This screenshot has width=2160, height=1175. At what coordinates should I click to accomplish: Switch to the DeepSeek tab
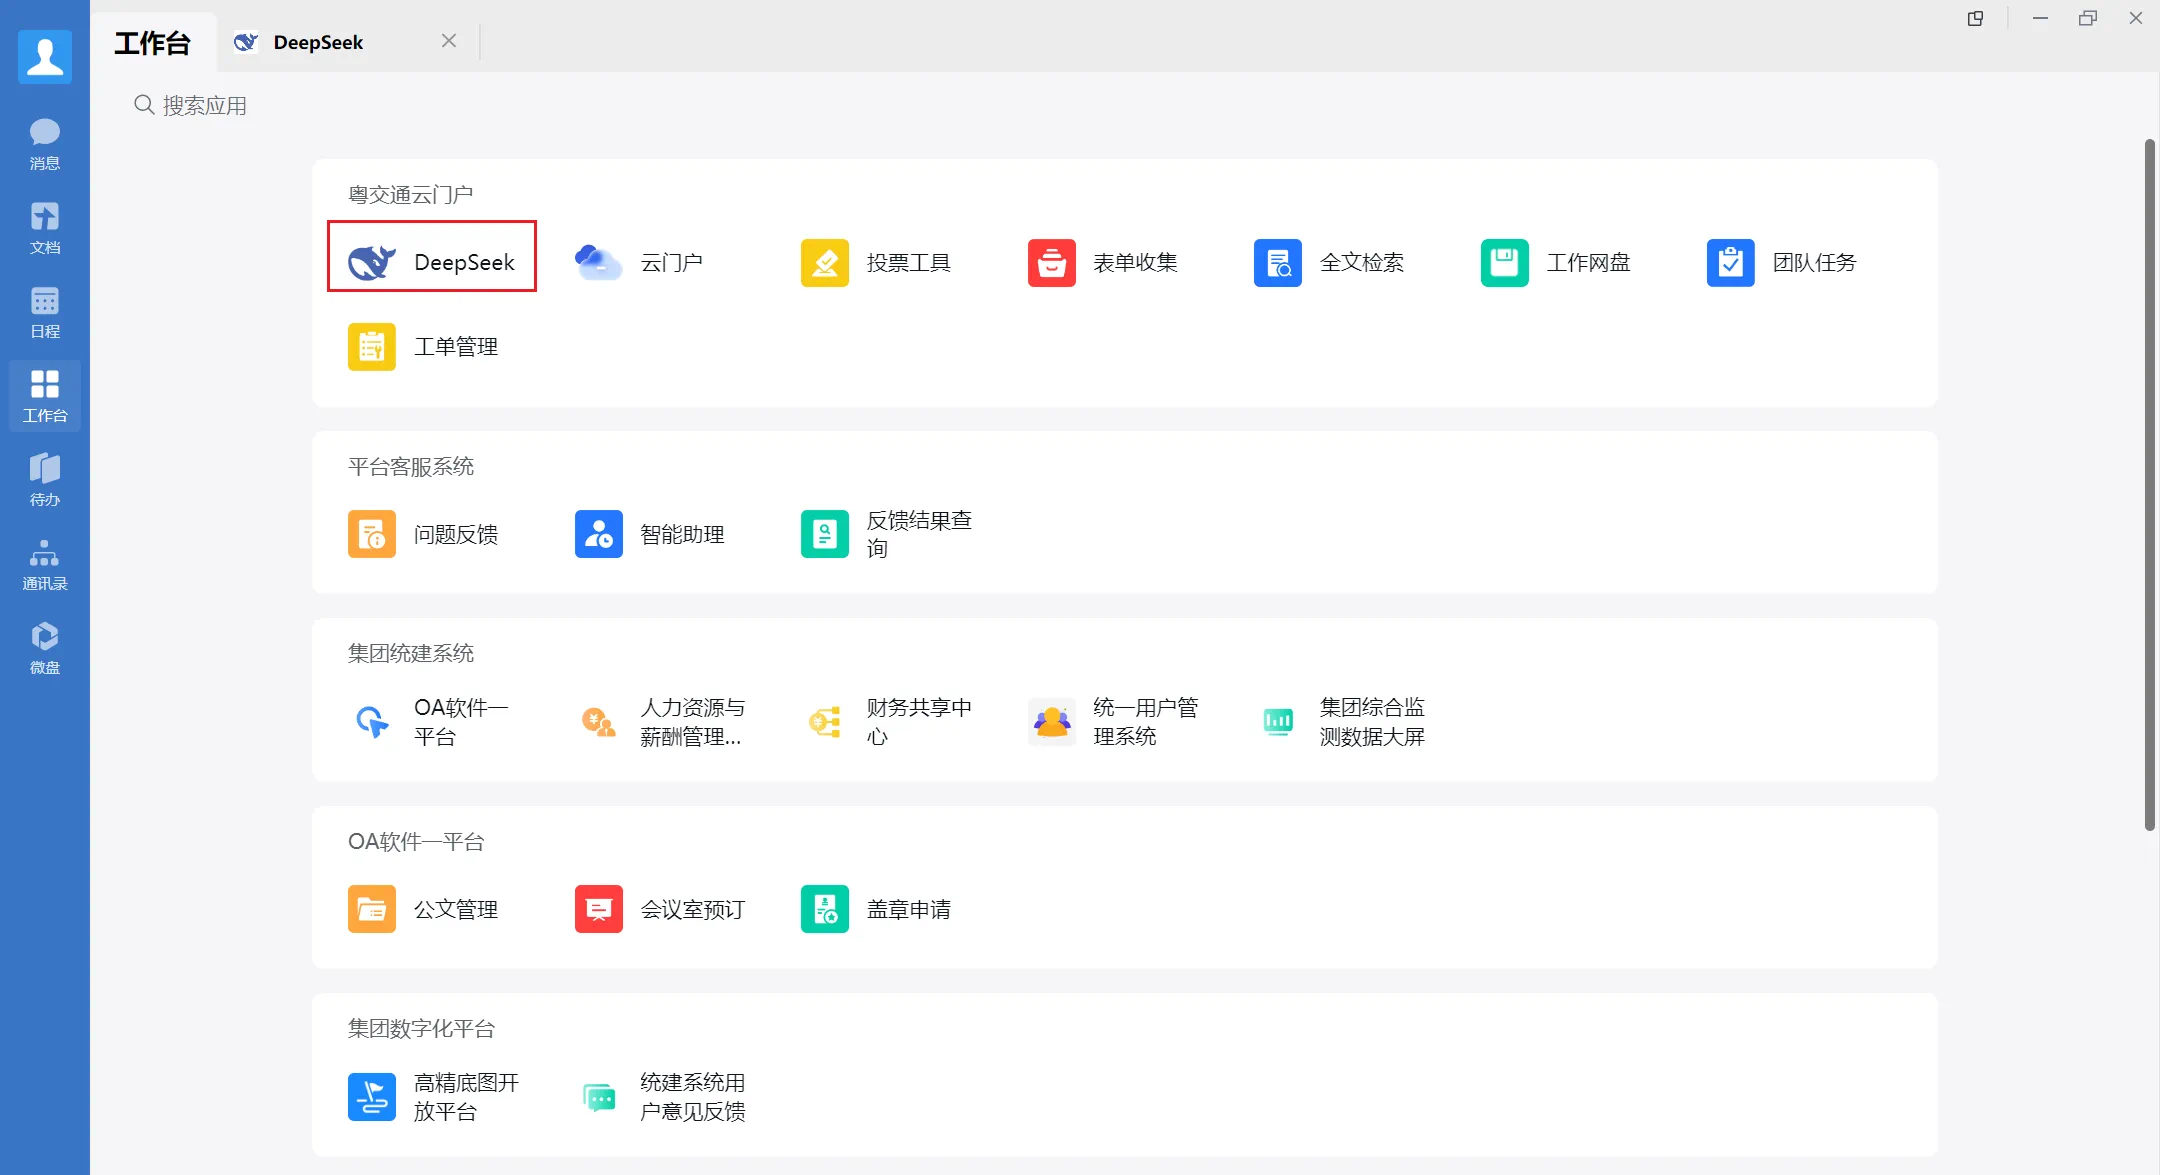coord(318,42)
